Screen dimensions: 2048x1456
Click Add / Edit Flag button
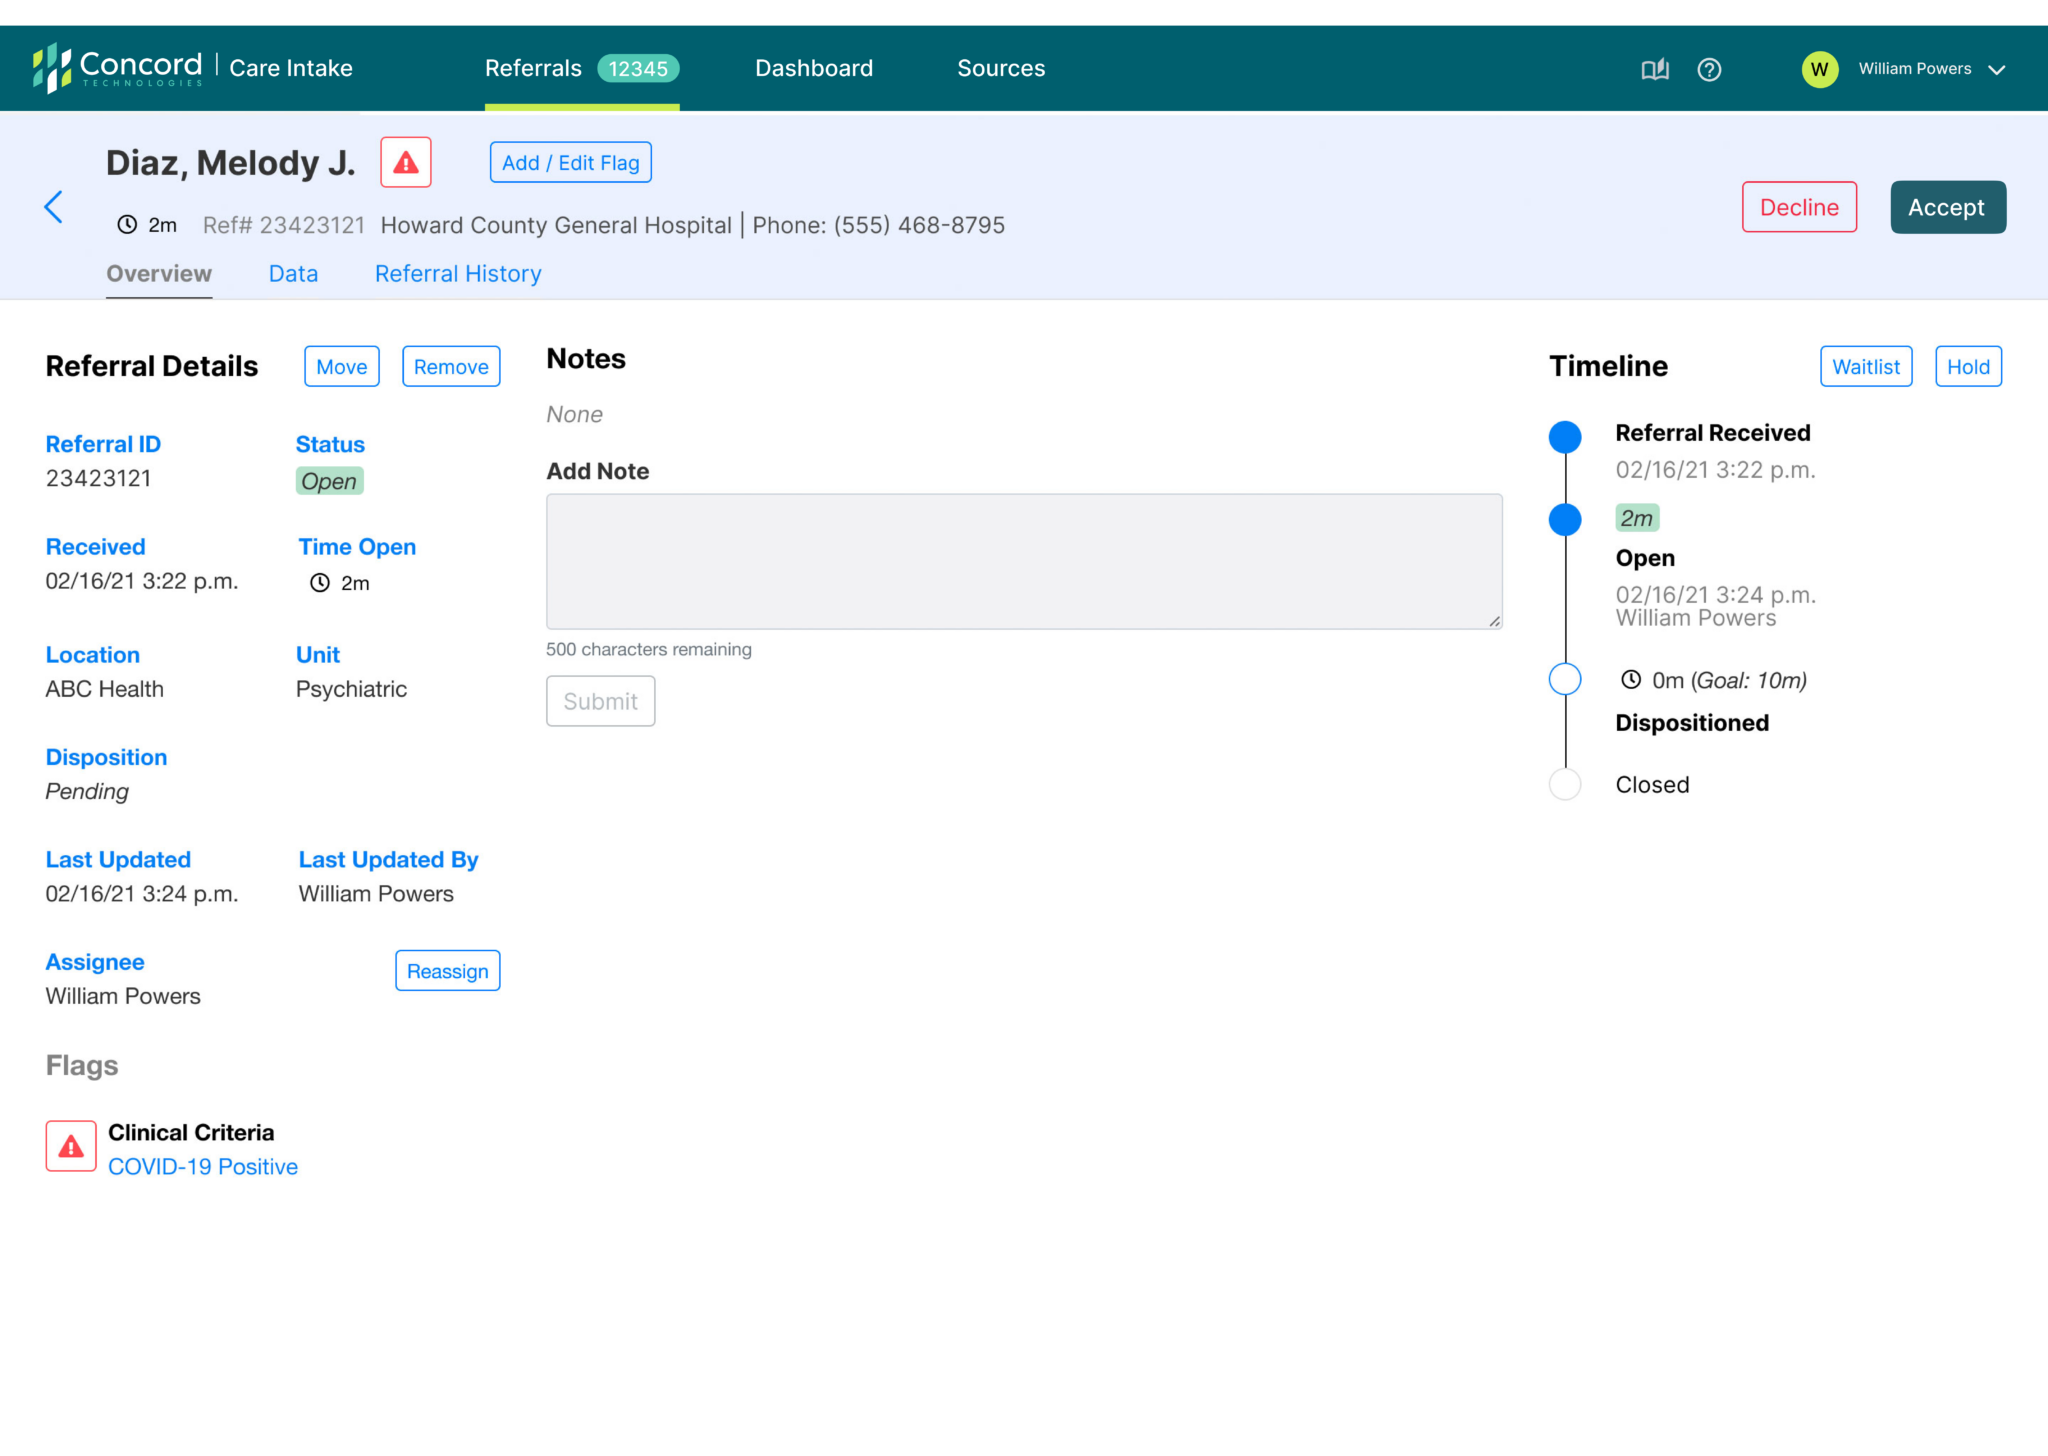pos(570,163)
